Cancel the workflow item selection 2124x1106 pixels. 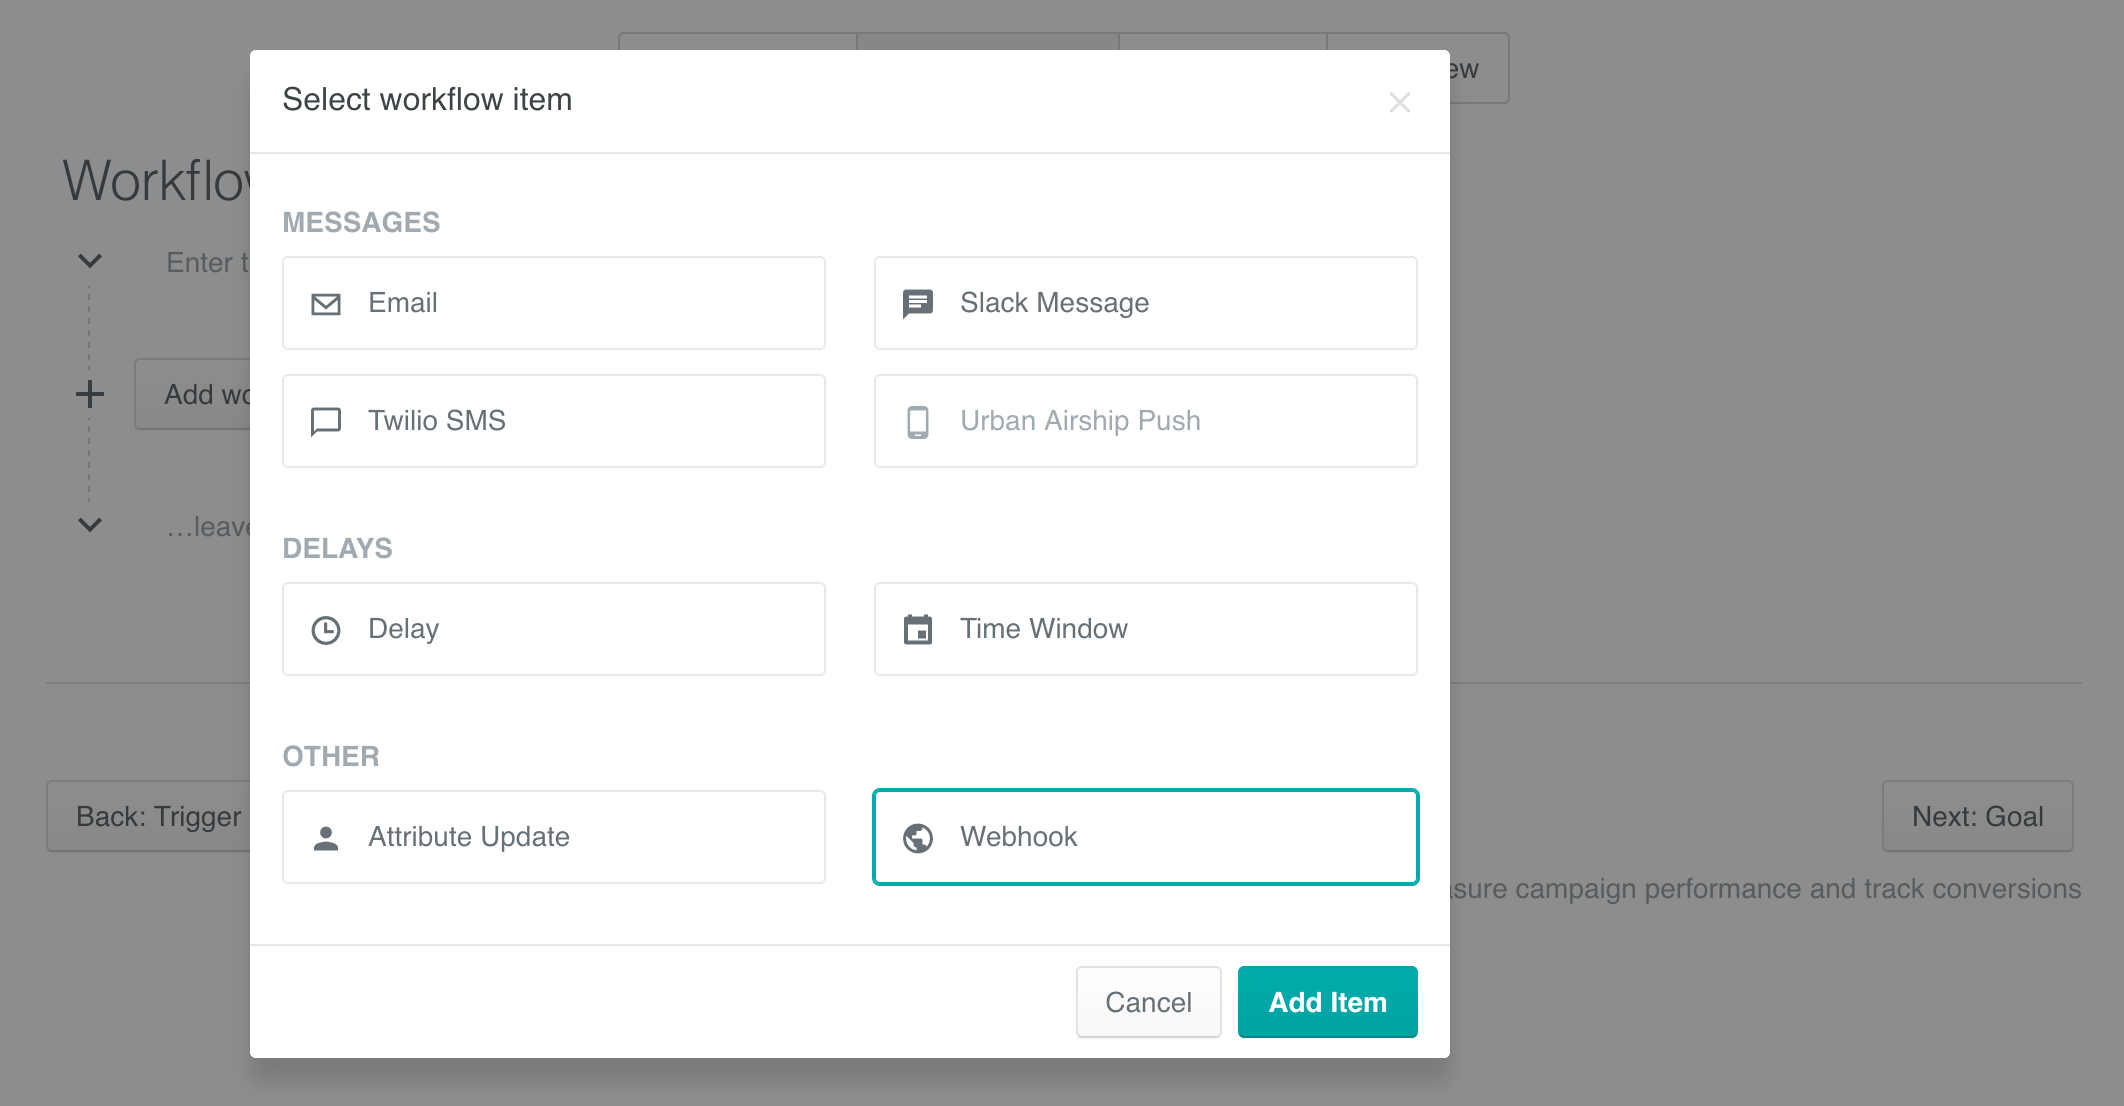click(1148, 1002)
